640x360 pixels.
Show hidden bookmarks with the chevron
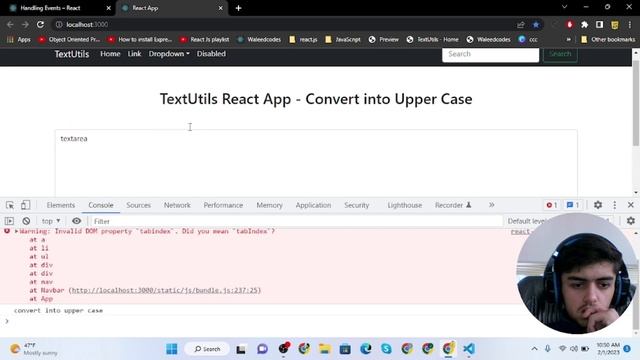[x=568, y=40]
